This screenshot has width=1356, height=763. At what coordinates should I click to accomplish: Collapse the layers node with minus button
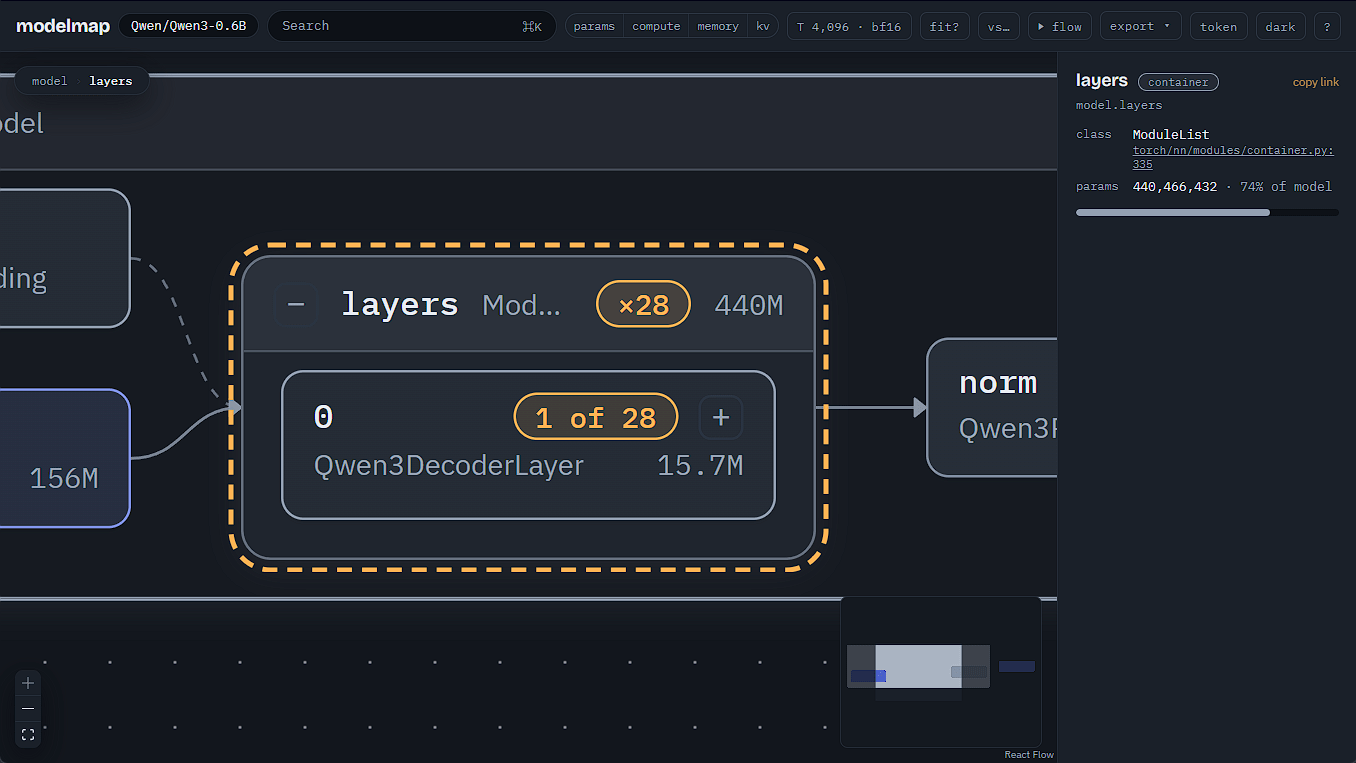tap(296, 304)
